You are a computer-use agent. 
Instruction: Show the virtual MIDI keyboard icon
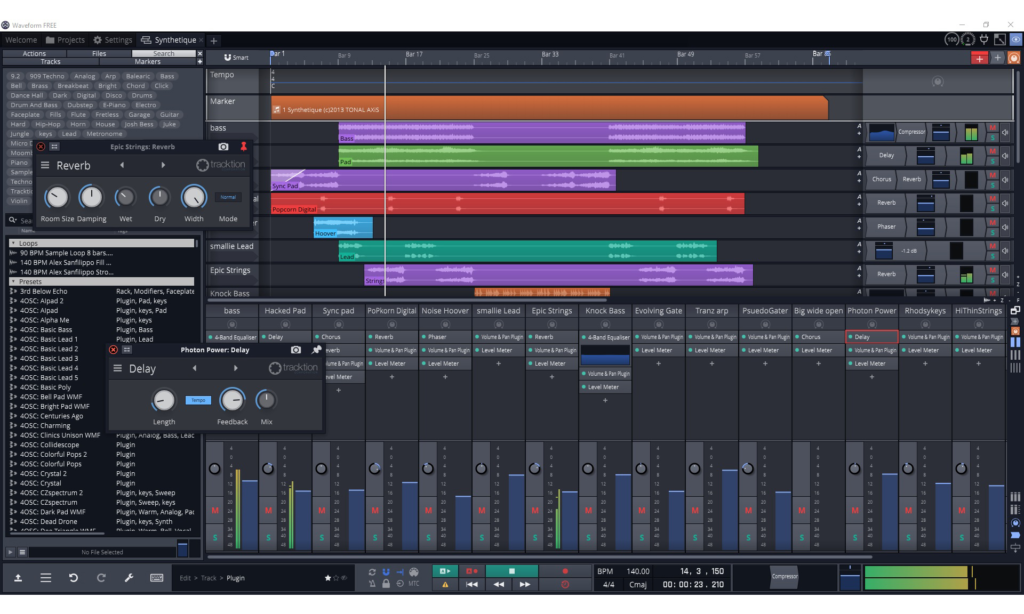click(x=156, y=578)
